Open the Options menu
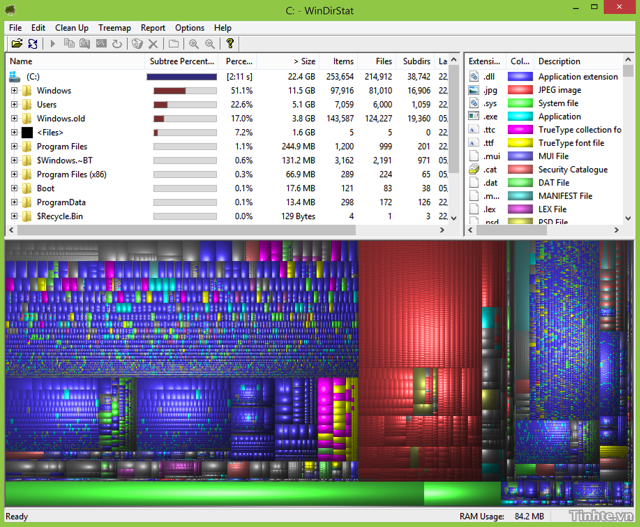 [190, 28]
